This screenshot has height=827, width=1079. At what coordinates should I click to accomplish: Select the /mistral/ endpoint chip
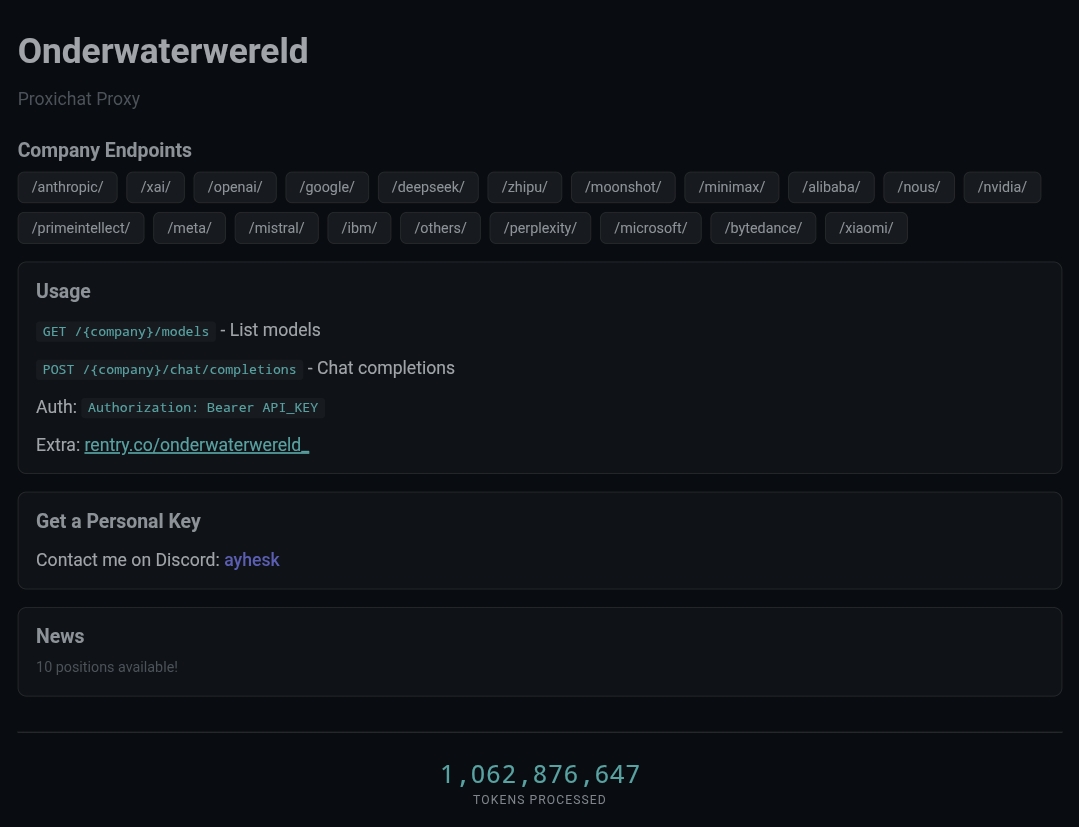pyautogui.click(x=276, y=228)
